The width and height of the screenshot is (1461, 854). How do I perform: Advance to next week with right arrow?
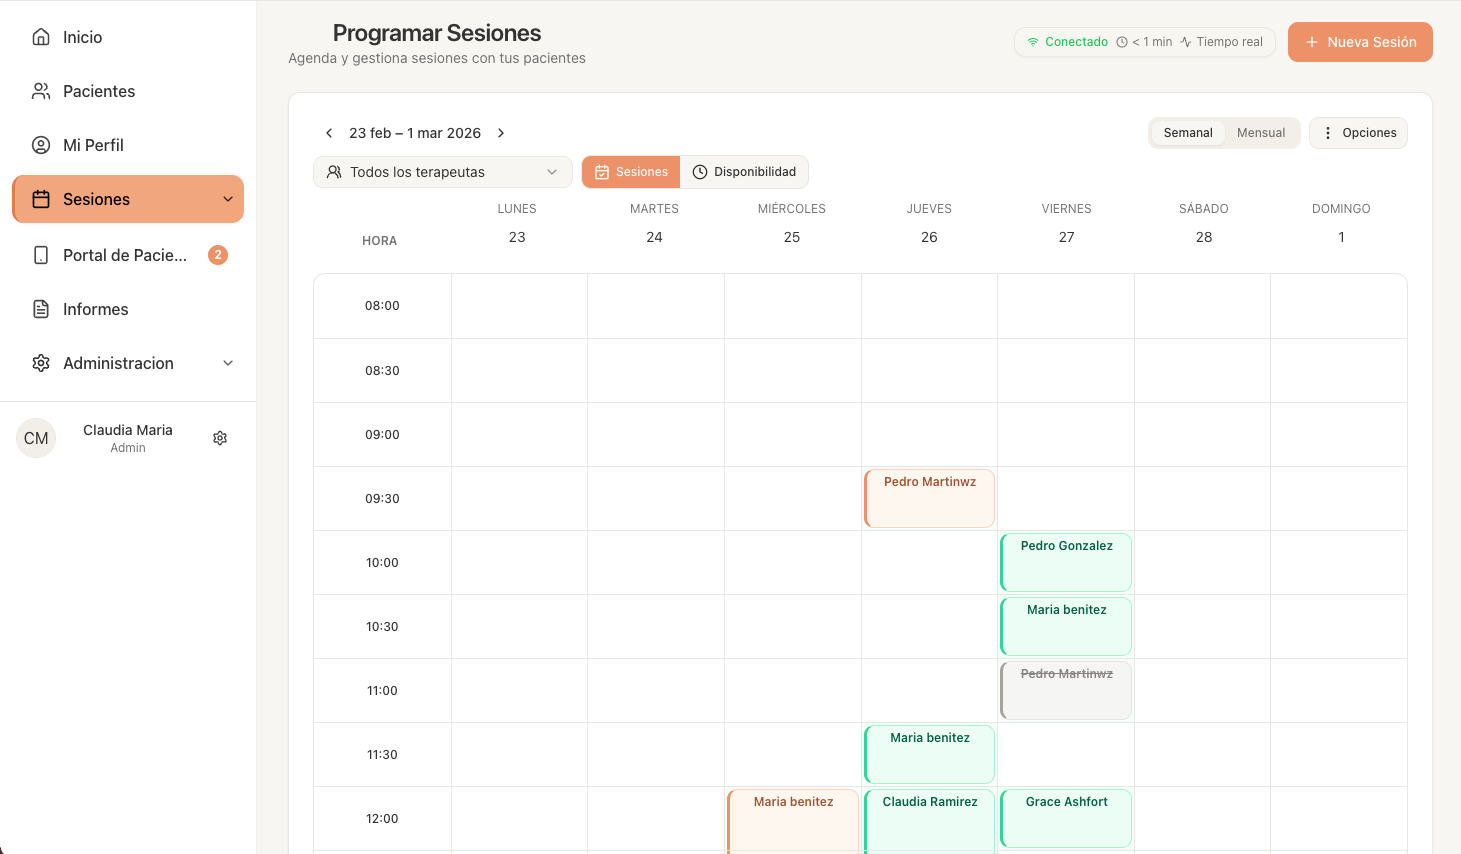(x=501, y=133)
